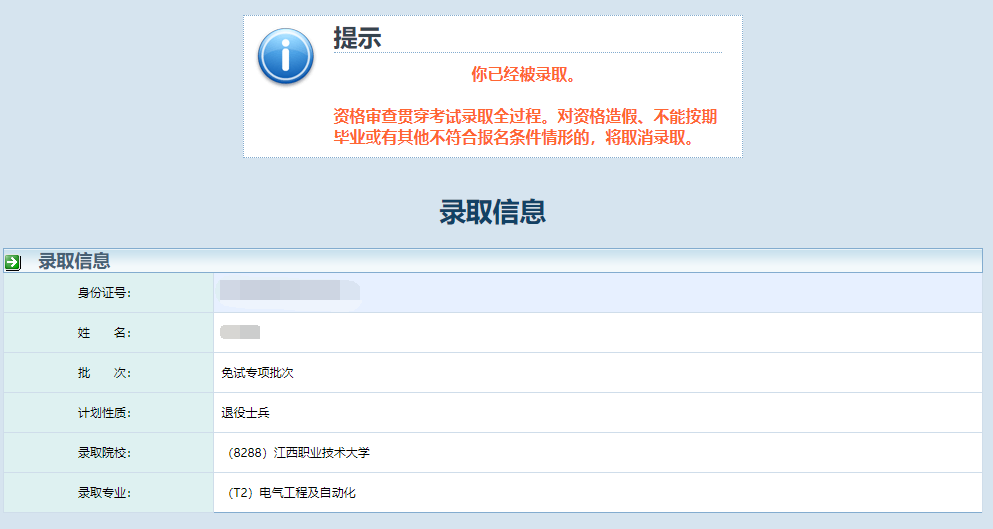Screen dimensions: 993x529
Task: Click the green arrow icon beside 录取信息
Action: click(13, 262)
